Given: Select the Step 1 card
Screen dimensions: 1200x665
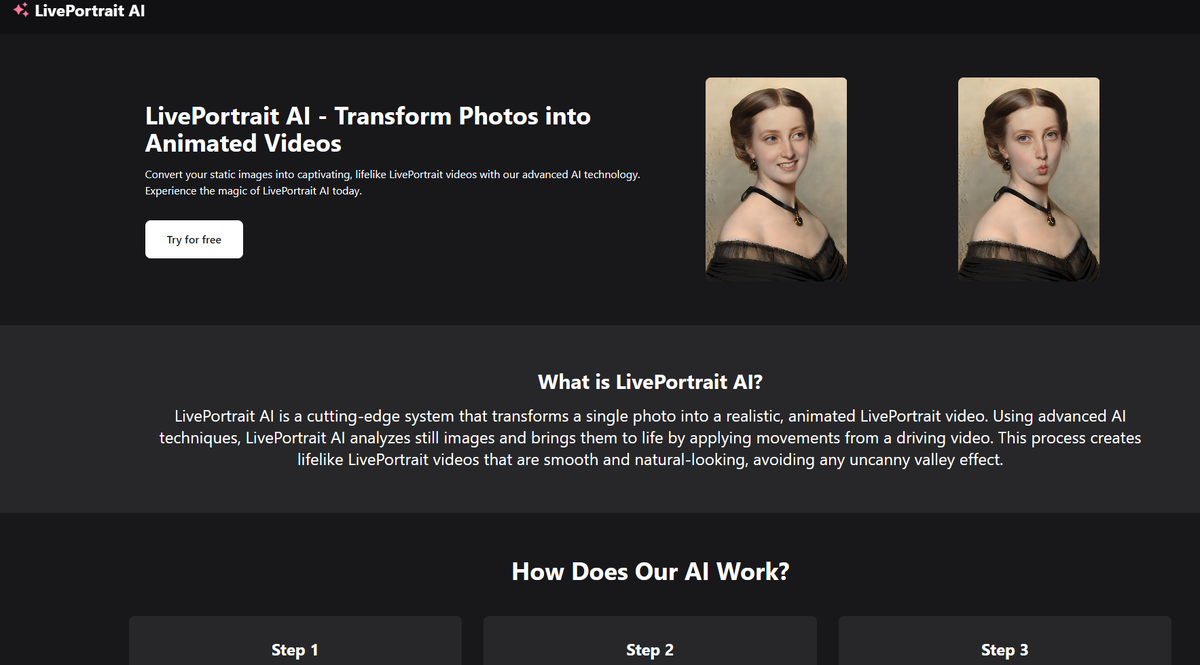Looking at the screenshot, I should tap(295, 641).
